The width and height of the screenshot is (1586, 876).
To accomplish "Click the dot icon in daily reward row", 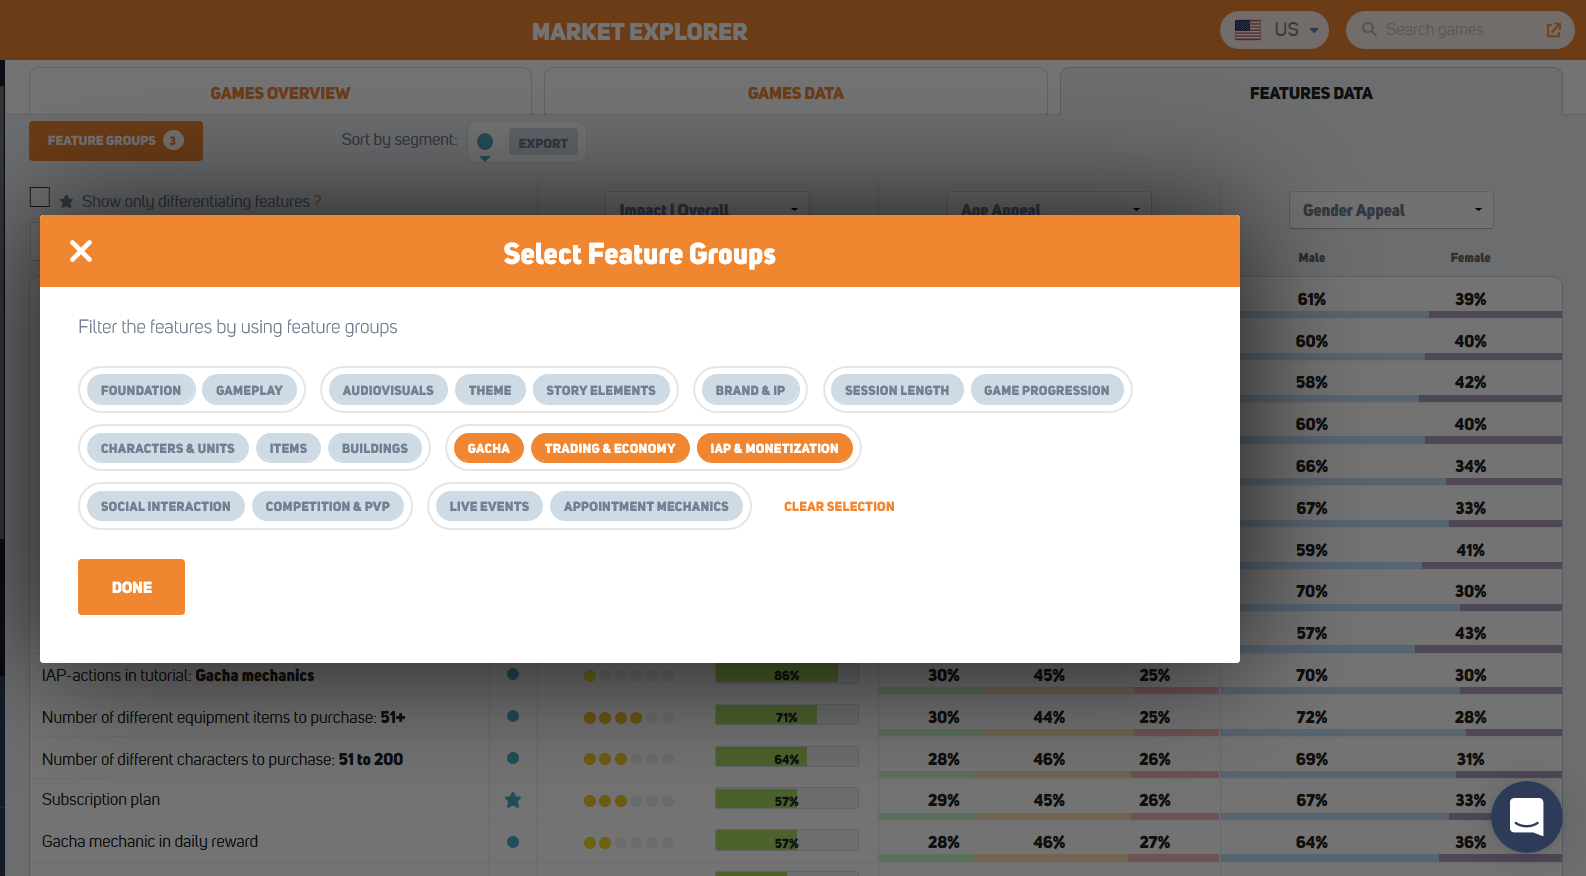I will pyautogui.click(x=513, y=842).
